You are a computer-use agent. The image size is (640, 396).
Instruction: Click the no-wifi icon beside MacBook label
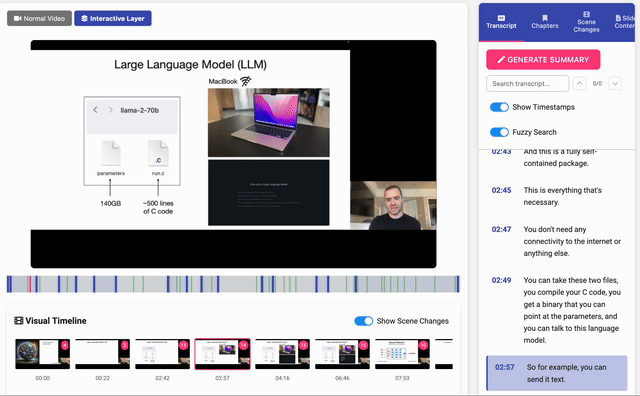click(246, 81)
